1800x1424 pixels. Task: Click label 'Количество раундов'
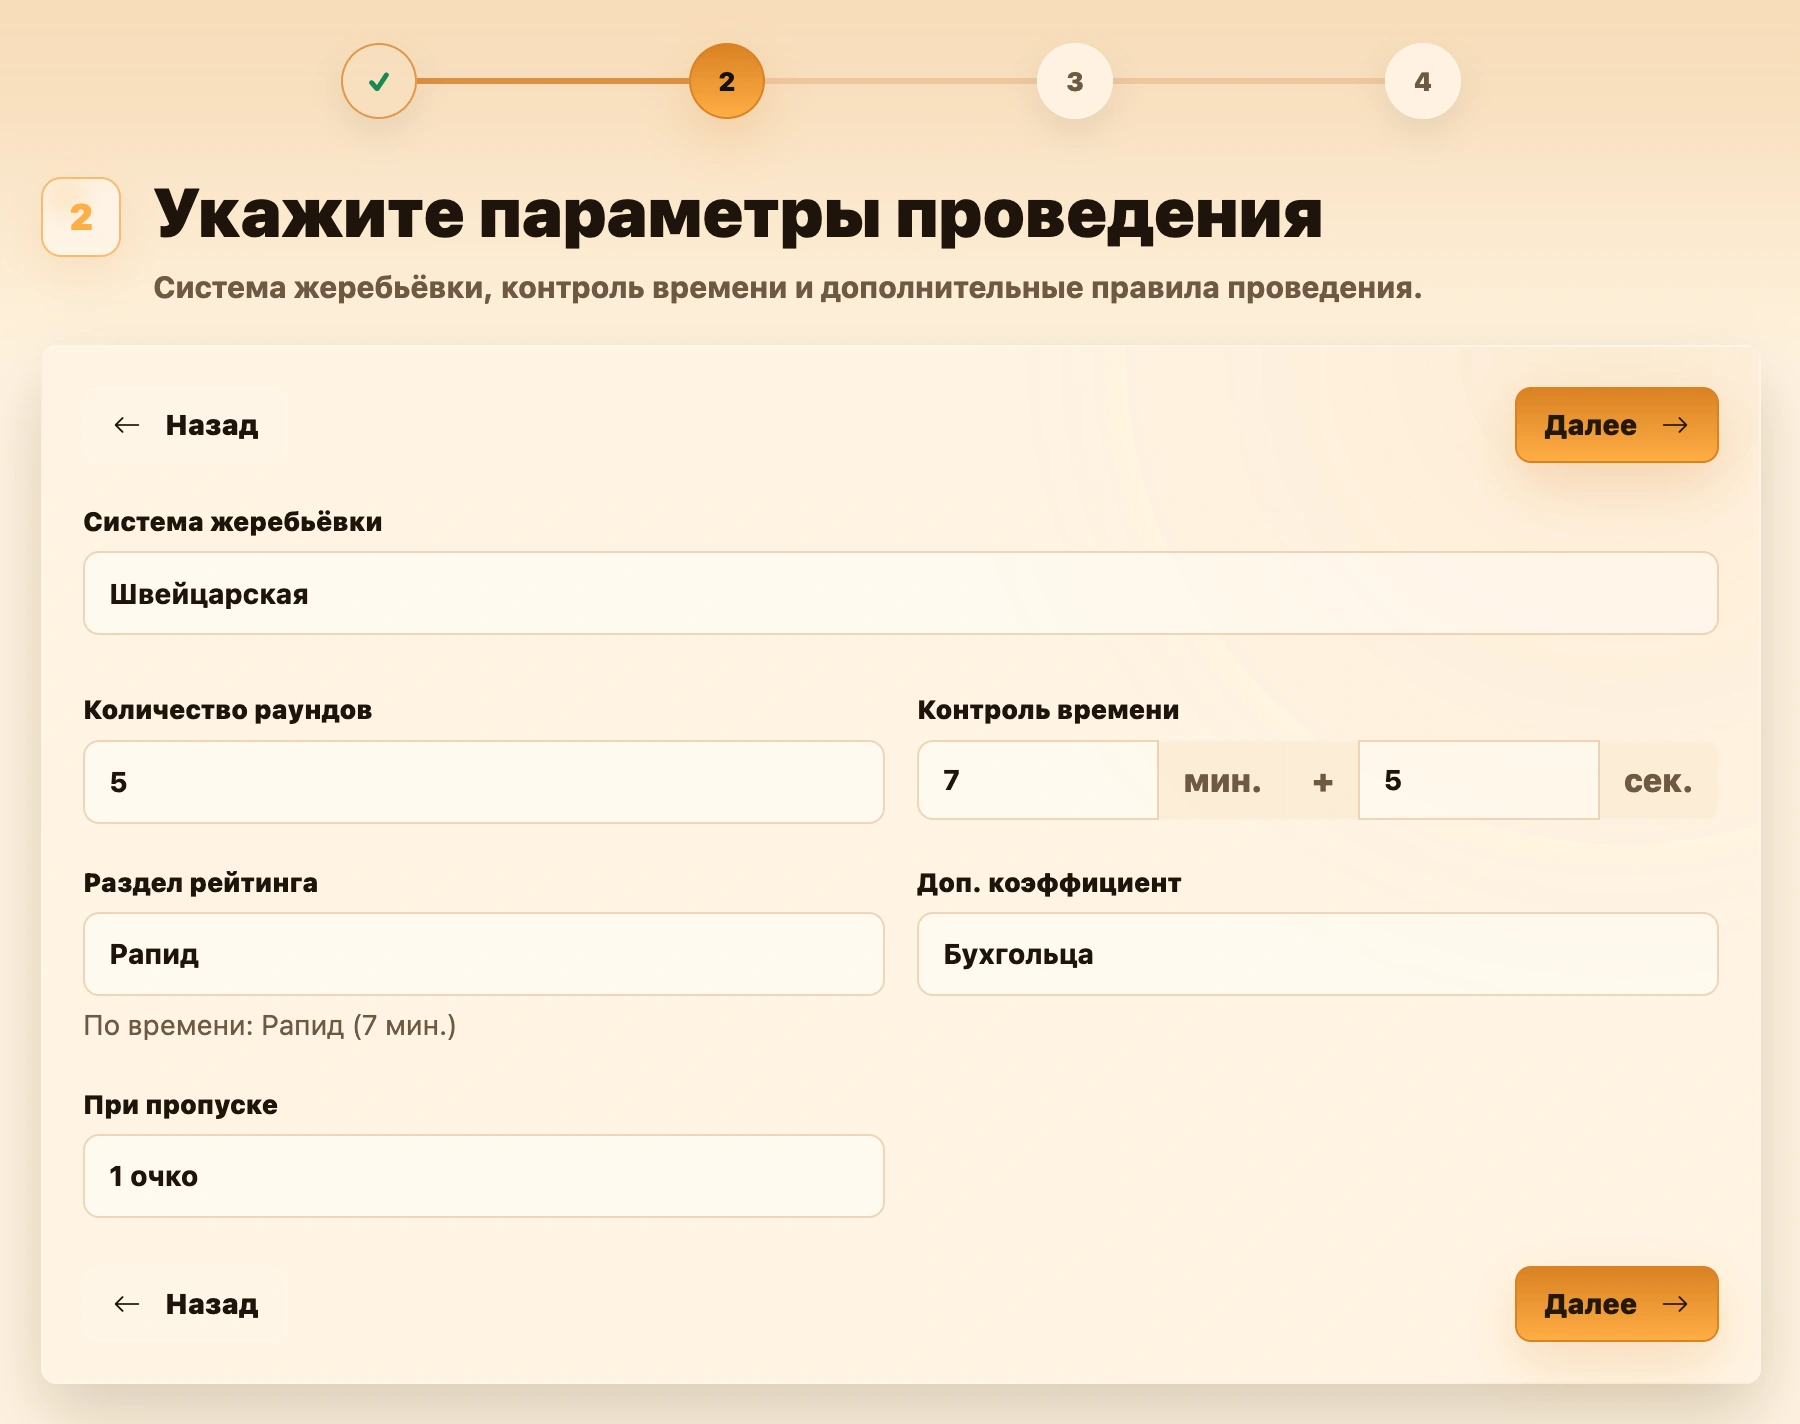[228, 710]
